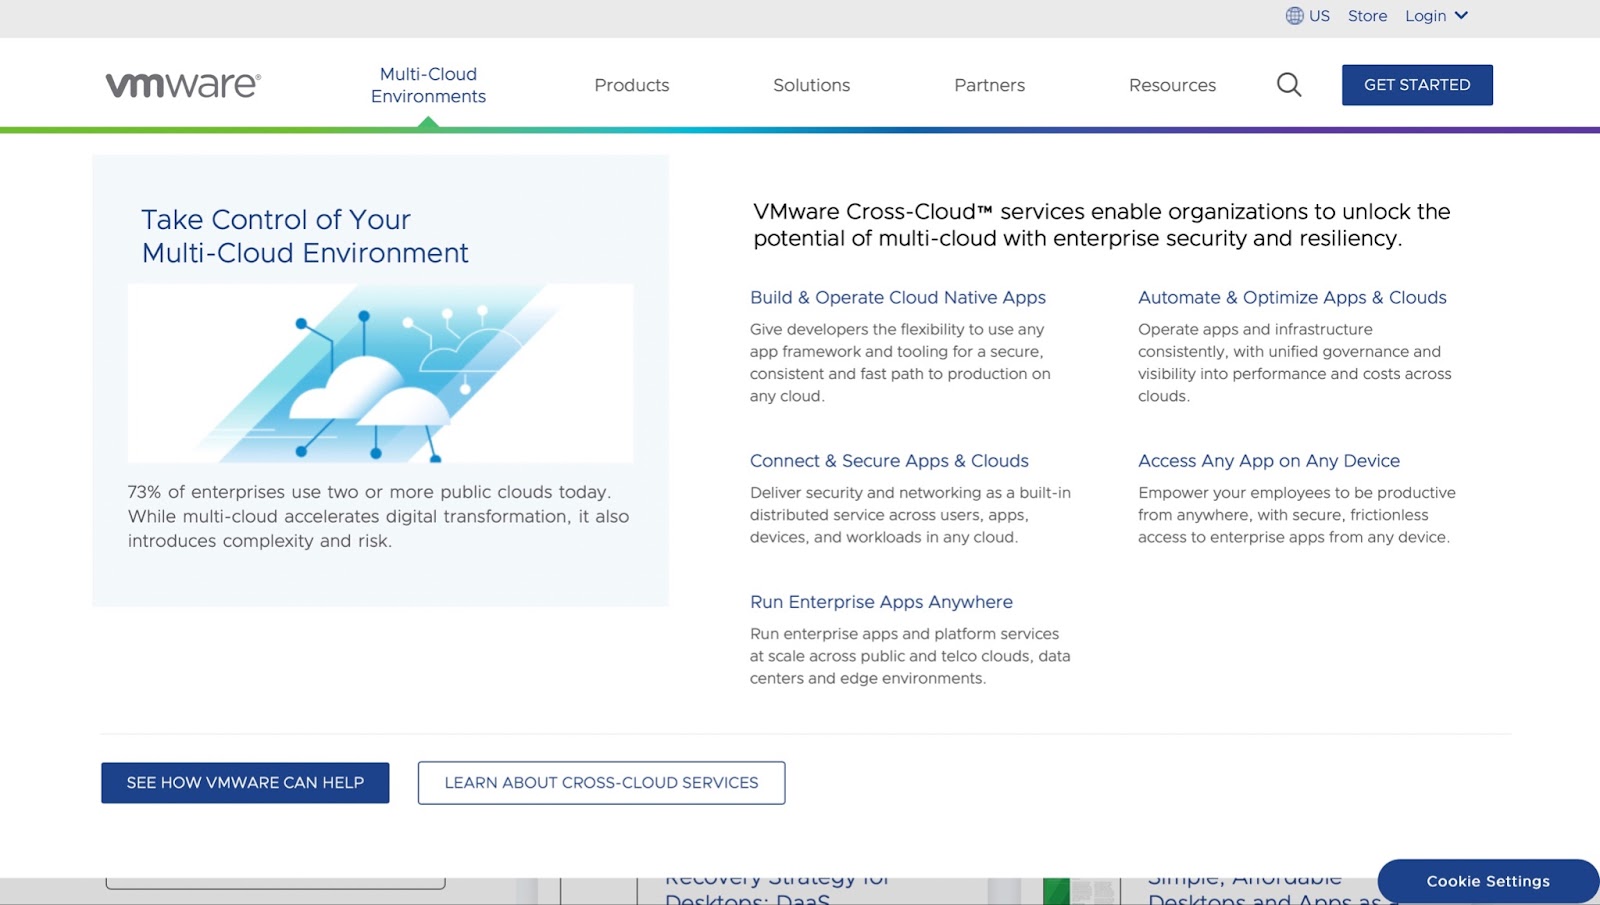Open the Partners menu
This screenshot has height=905, width=1600.
pyautogui.click(x=989, y=85)
